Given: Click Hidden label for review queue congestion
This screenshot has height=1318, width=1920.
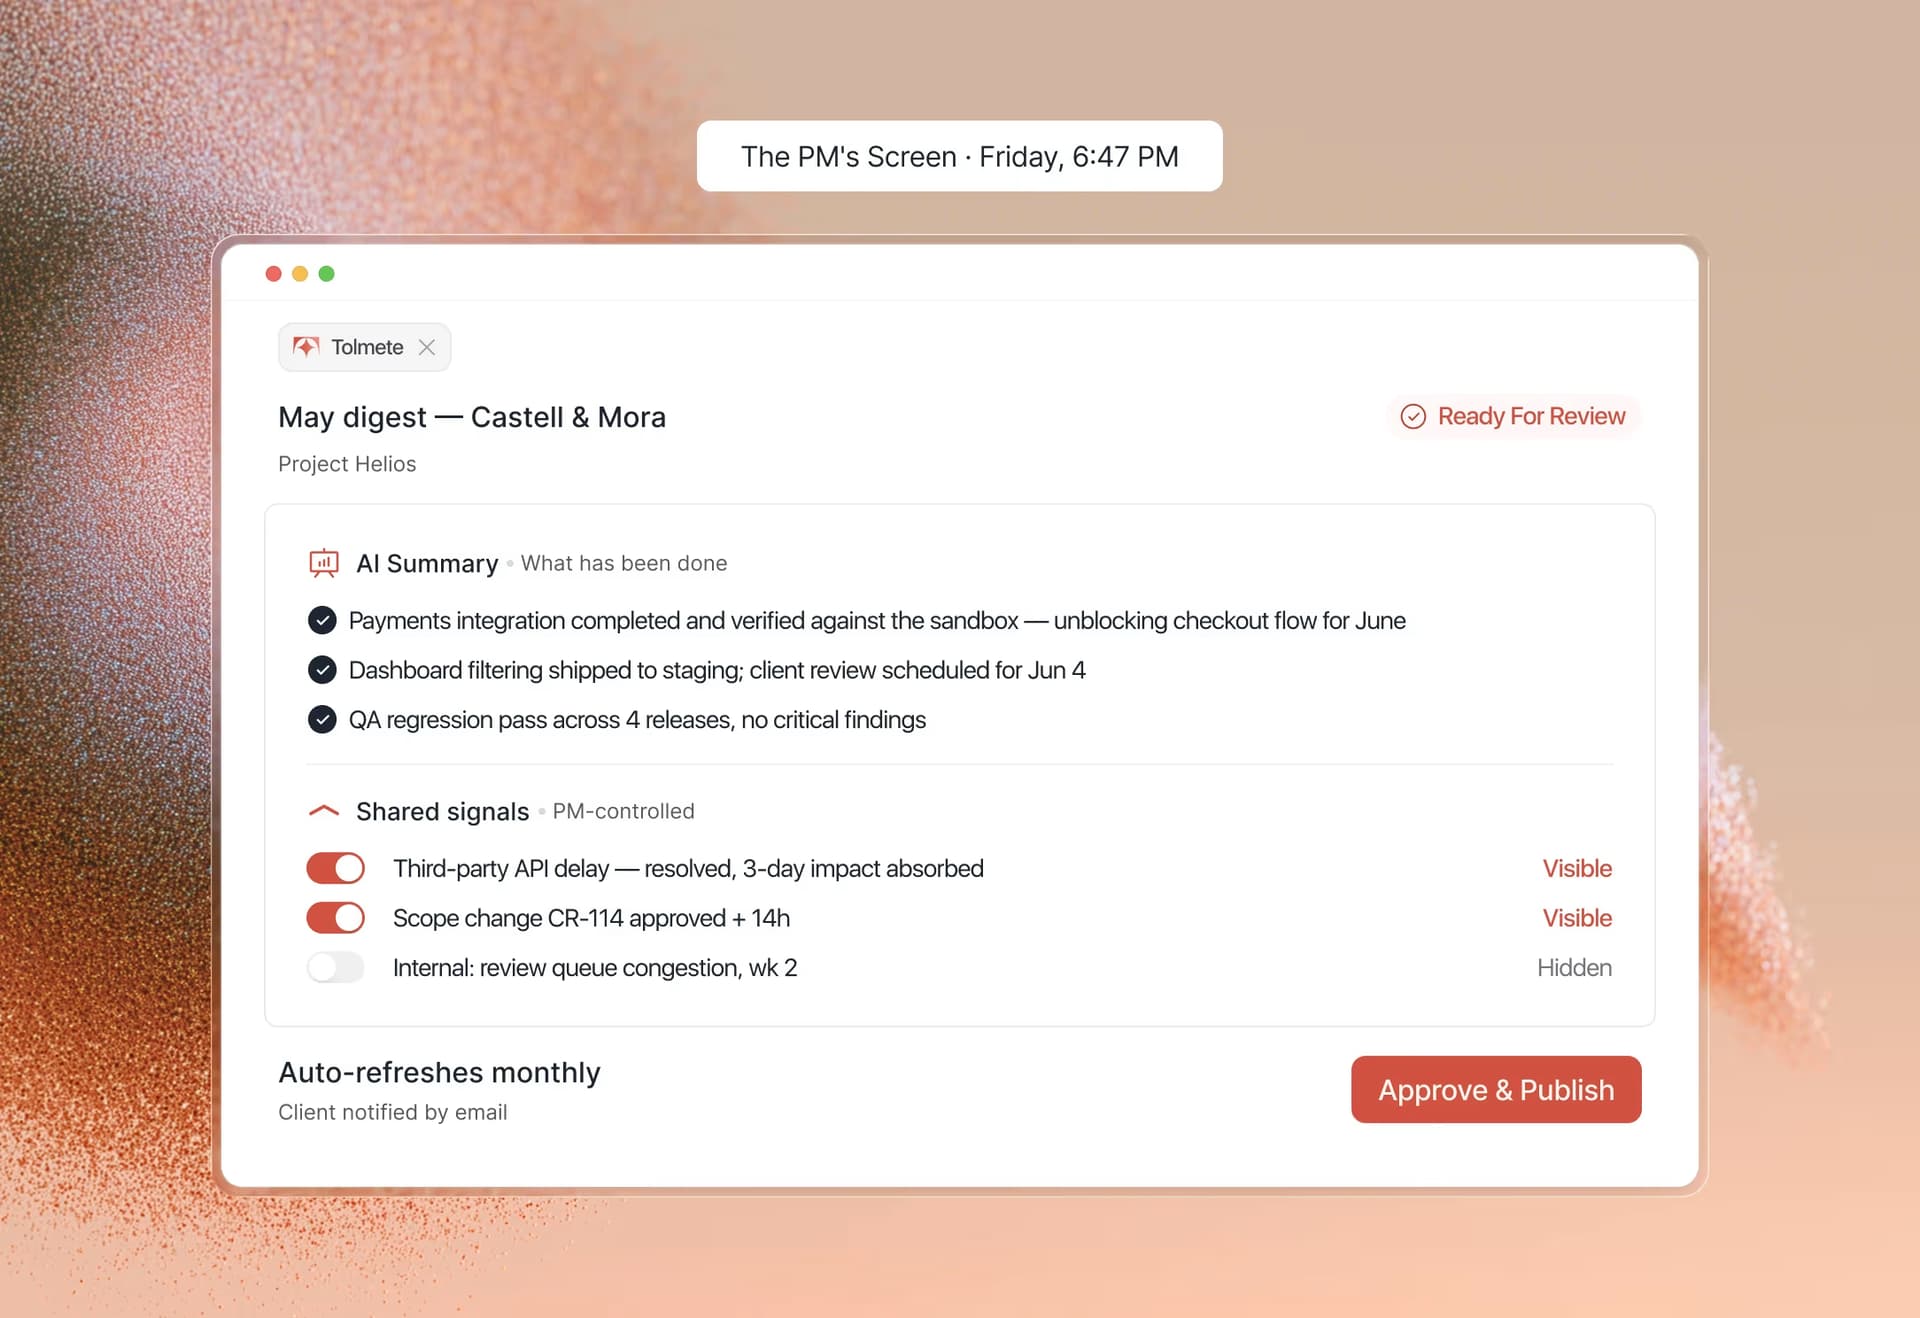Looking at the screenshot, I should [1574, 968].
